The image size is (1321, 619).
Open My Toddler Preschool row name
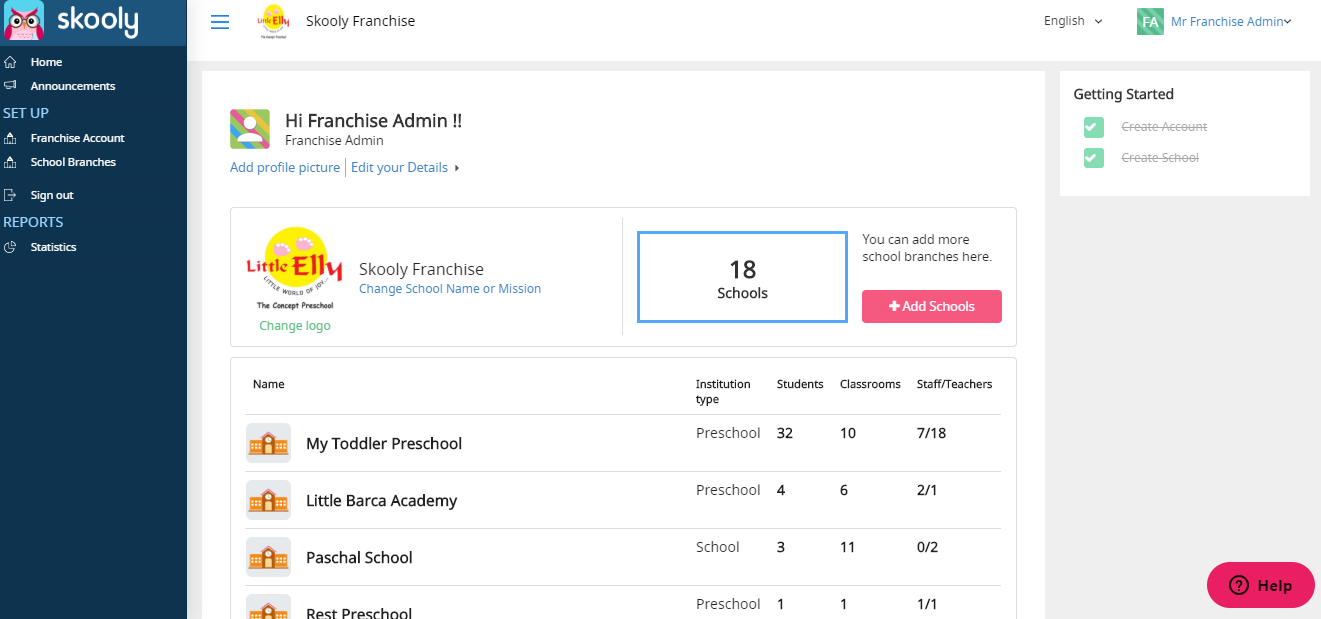(384, 443)
